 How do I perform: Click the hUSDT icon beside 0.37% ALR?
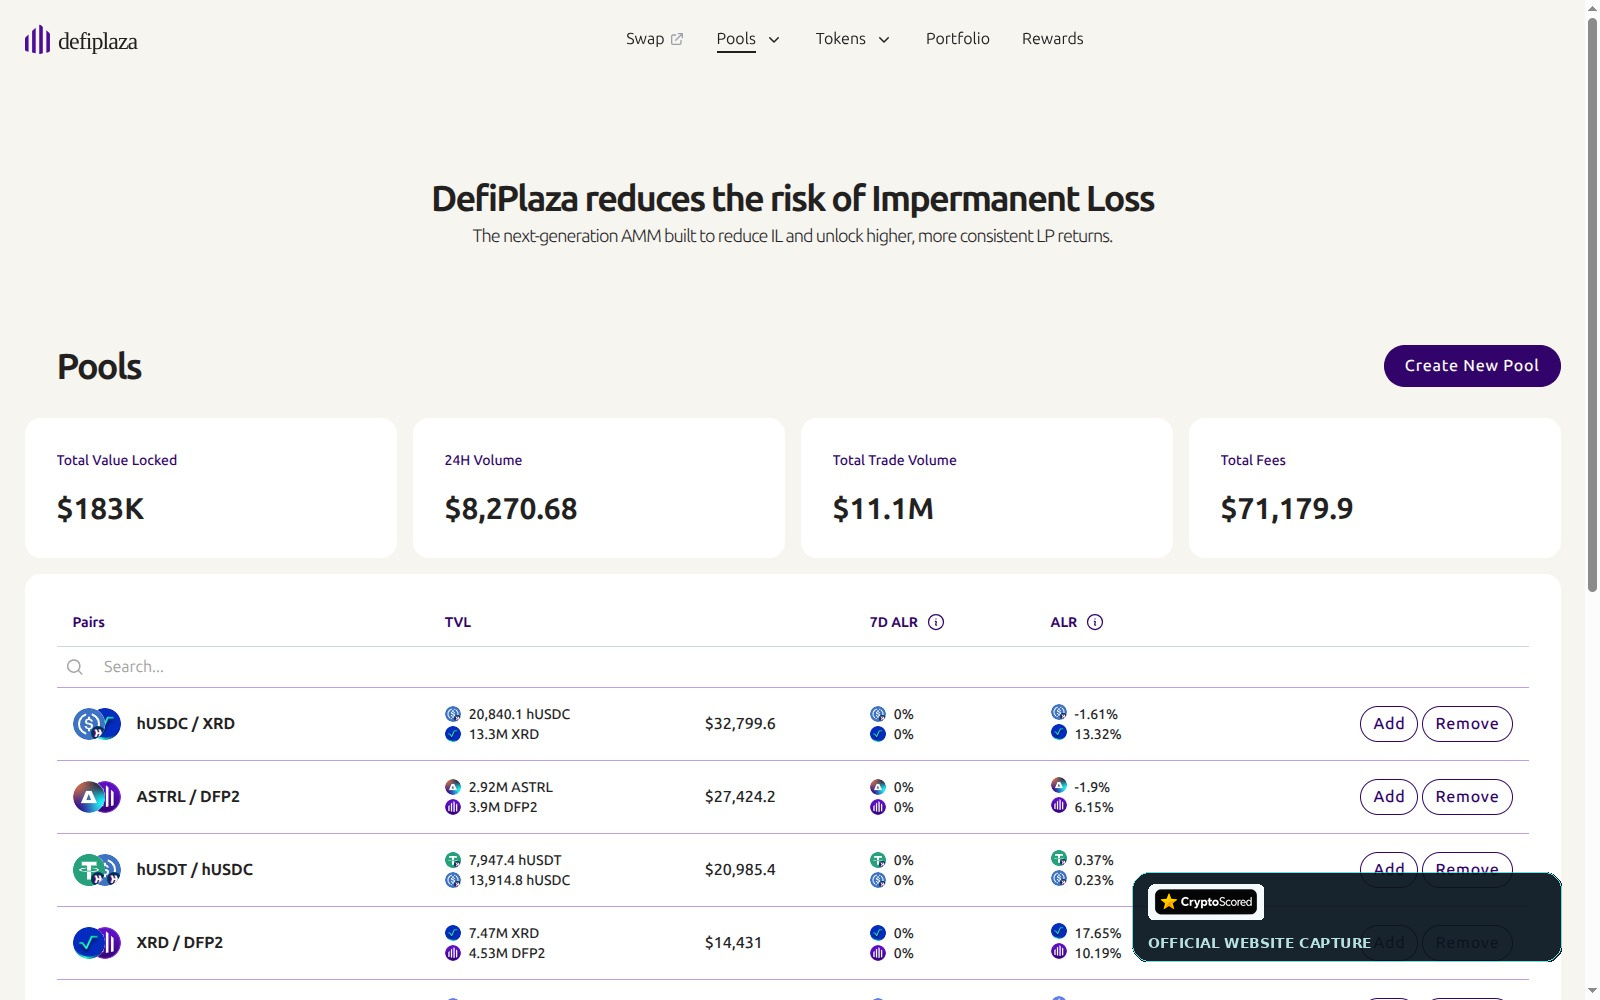click(x=1059, y=858)
